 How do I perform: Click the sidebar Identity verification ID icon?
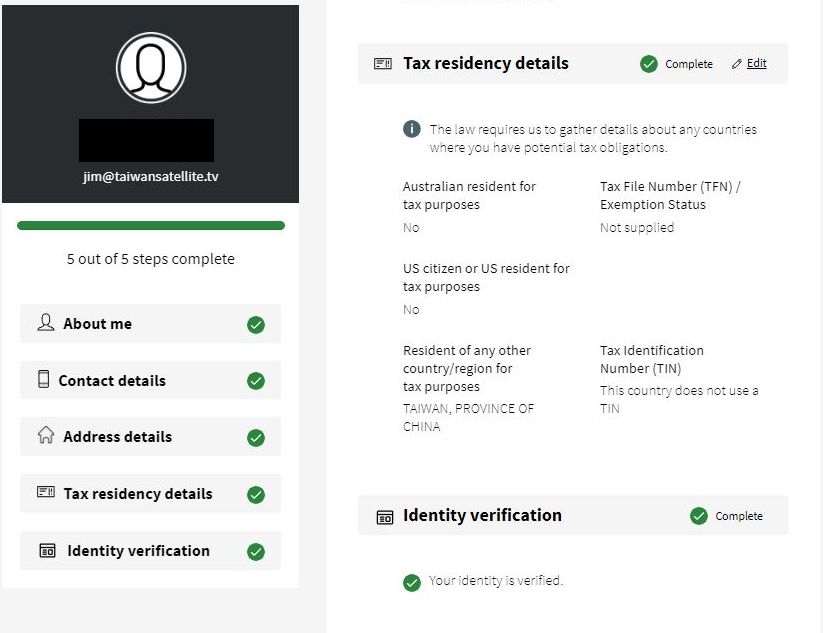coord(47,550)
